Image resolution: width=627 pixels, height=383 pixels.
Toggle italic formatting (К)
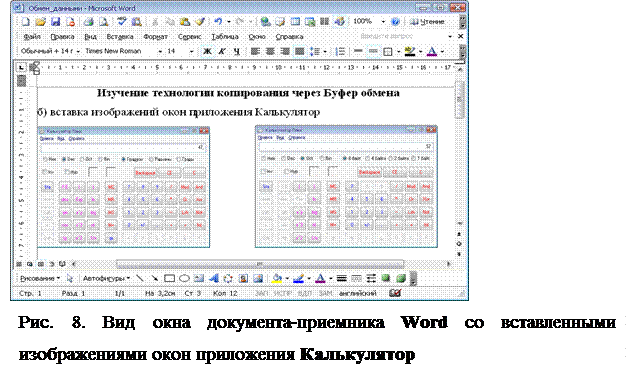(222, 51)
